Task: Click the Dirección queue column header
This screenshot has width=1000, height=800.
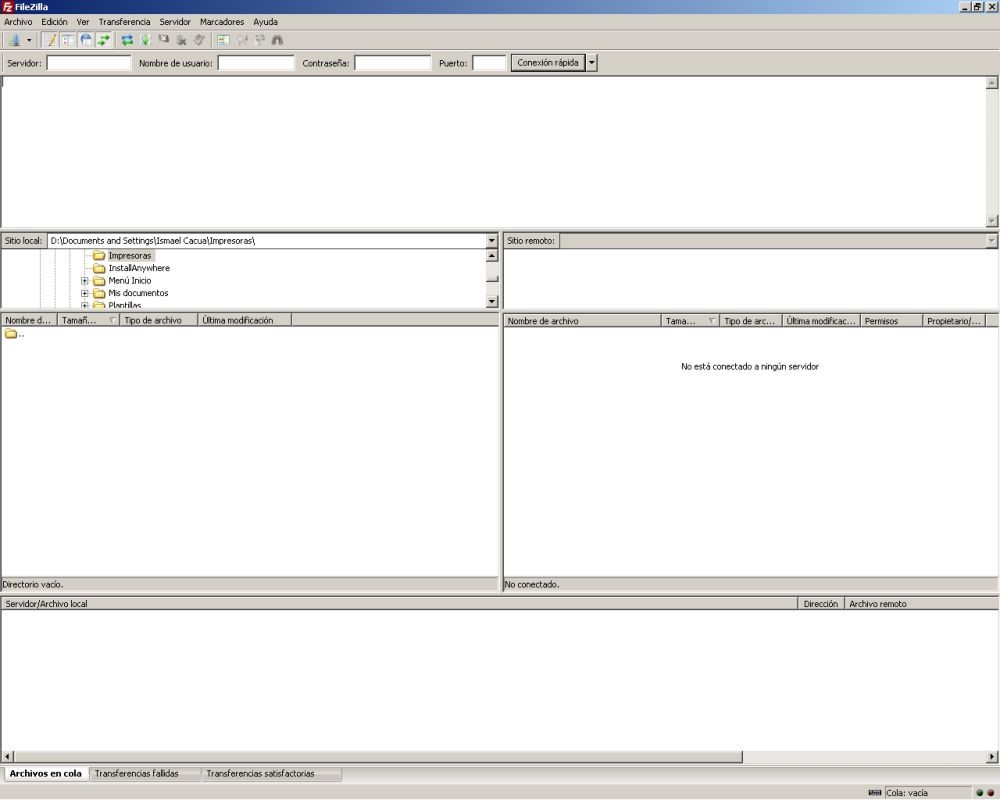Action: tap(821, 604)
